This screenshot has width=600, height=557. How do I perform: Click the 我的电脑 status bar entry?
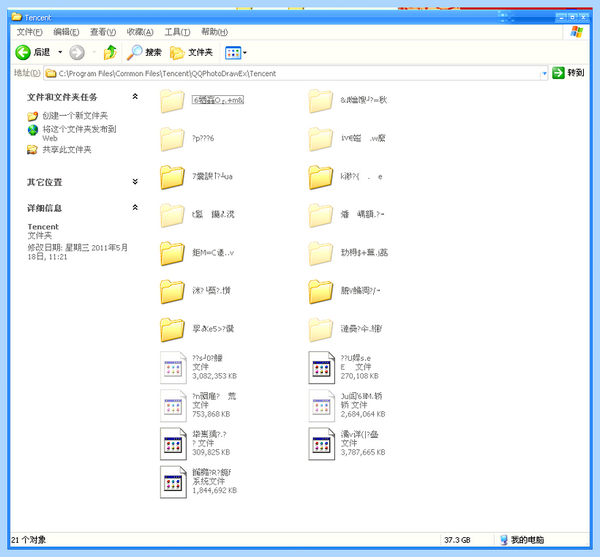click(522, 540)
